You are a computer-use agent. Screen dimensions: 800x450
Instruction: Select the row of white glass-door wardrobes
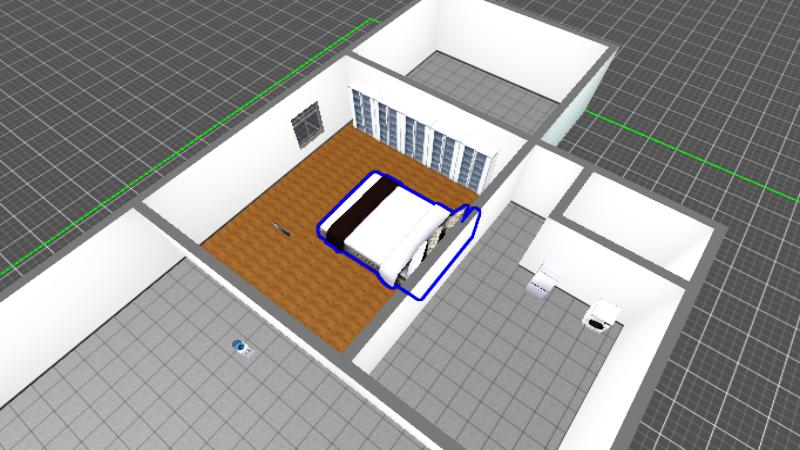(x=425, y=138)
